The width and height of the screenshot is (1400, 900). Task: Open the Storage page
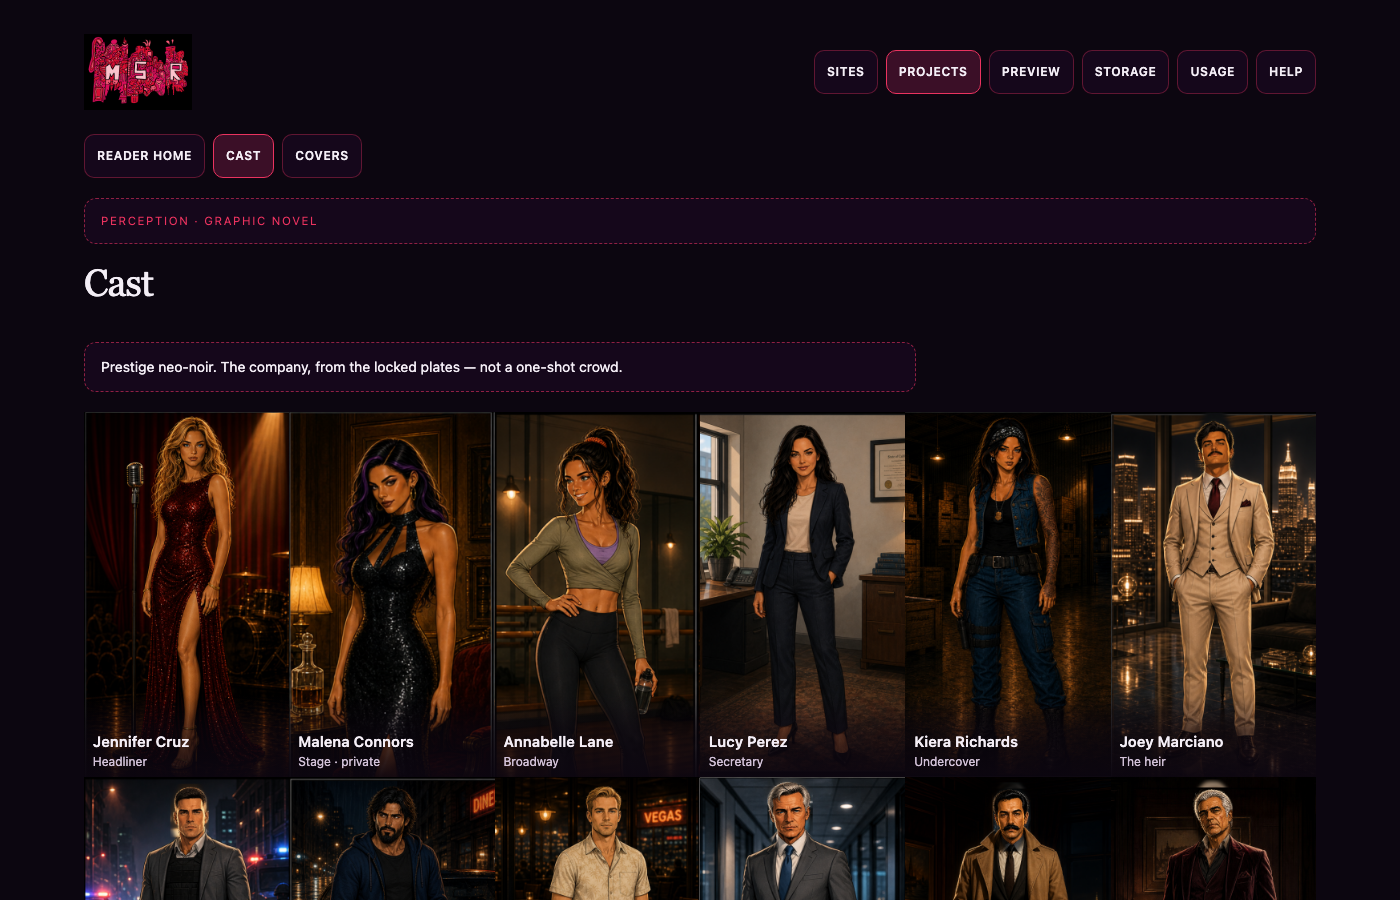[x=1125, y=72]
